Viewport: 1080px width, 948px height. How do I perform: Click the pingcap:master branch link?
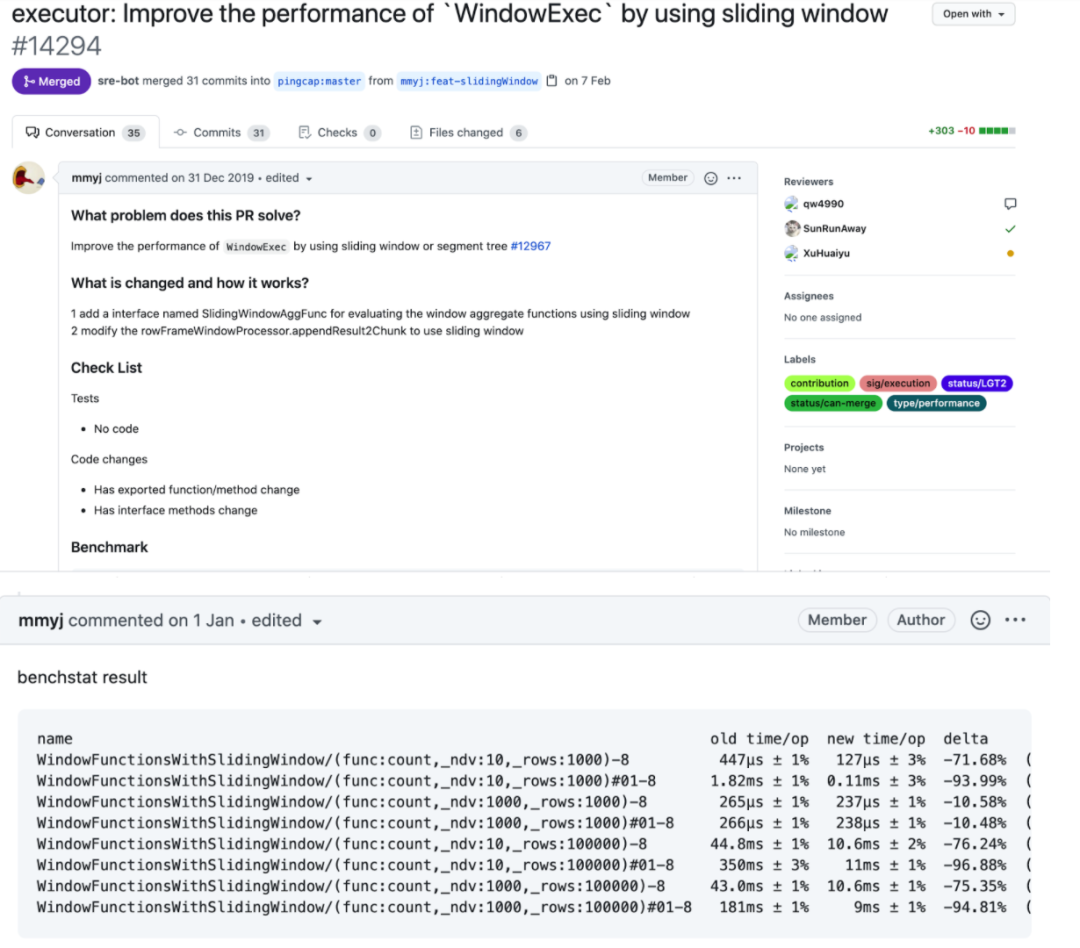tap(320, 81)
